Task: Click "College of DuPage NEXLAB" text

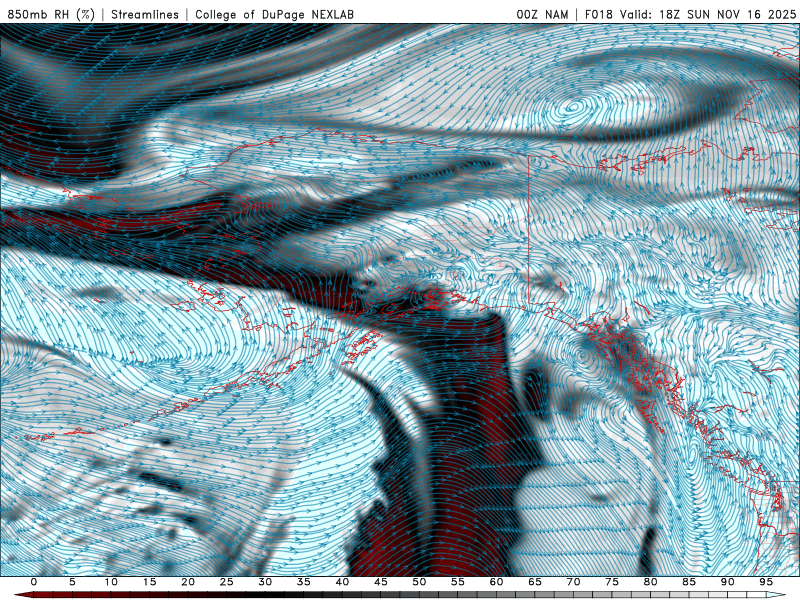Action: point(274,14)
